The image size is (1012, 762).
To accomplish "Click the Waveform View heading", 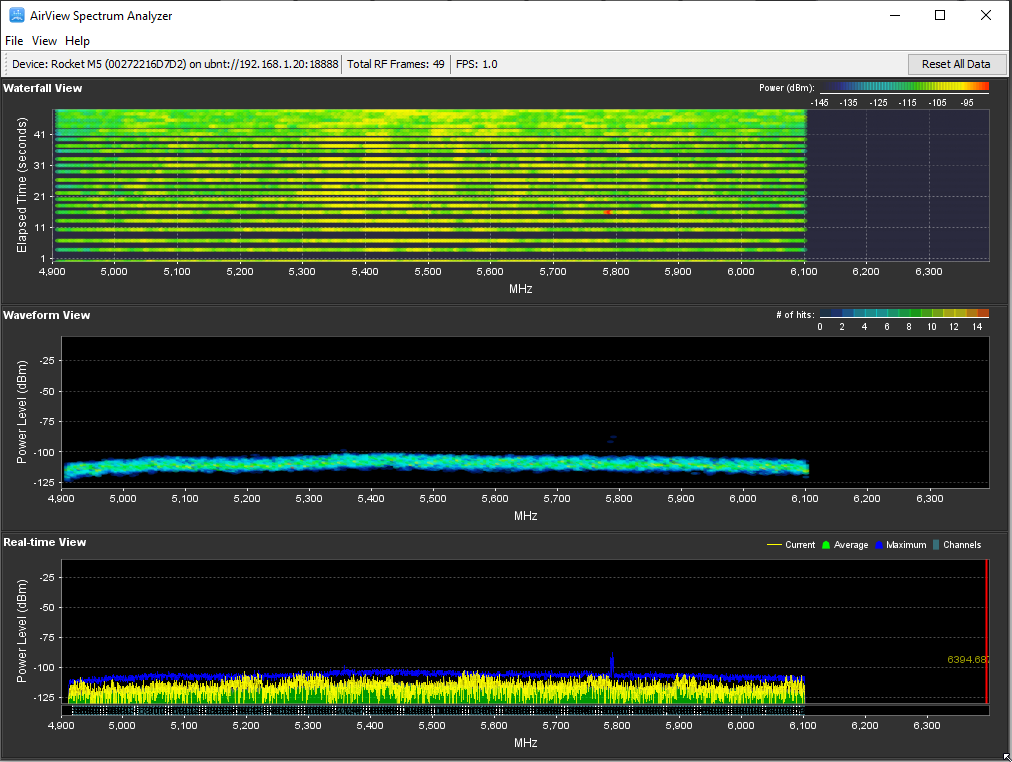I will pyautogui.click(x=46, y=316).
